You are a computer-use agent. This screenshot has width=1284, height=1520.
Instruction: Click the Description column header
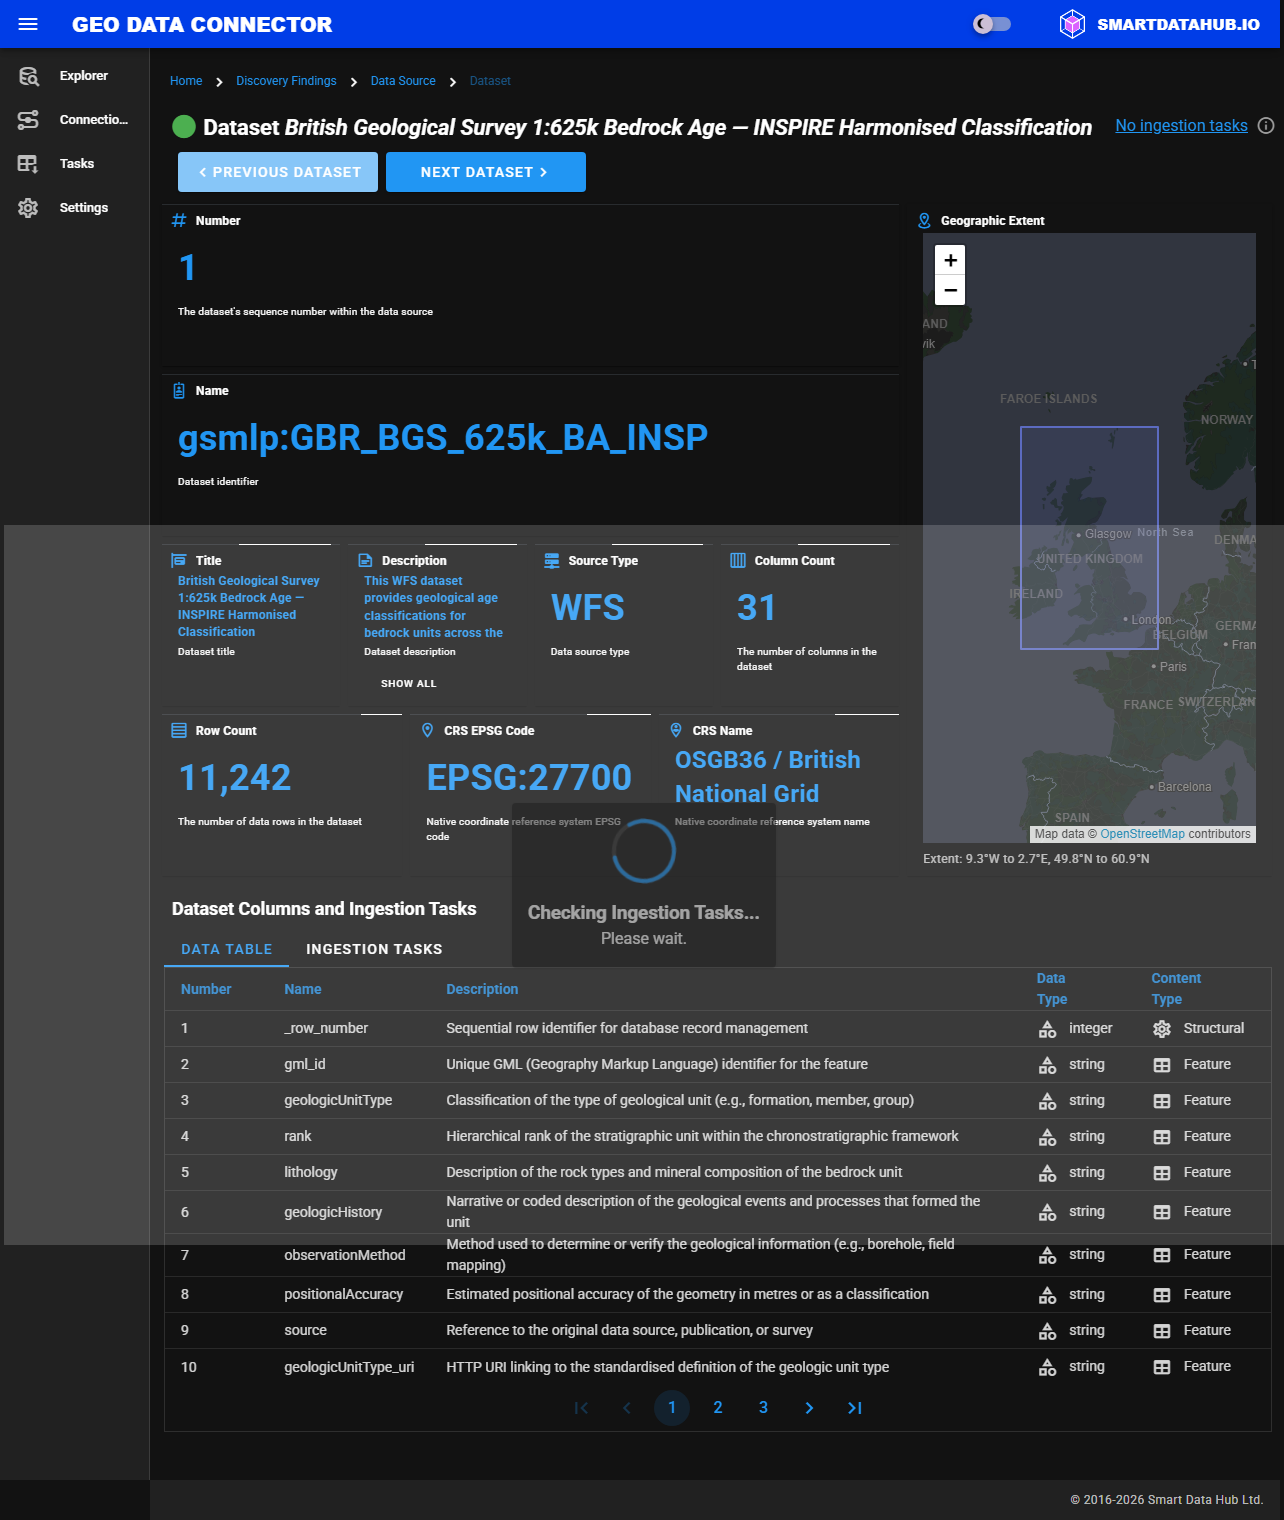[482, 989]
